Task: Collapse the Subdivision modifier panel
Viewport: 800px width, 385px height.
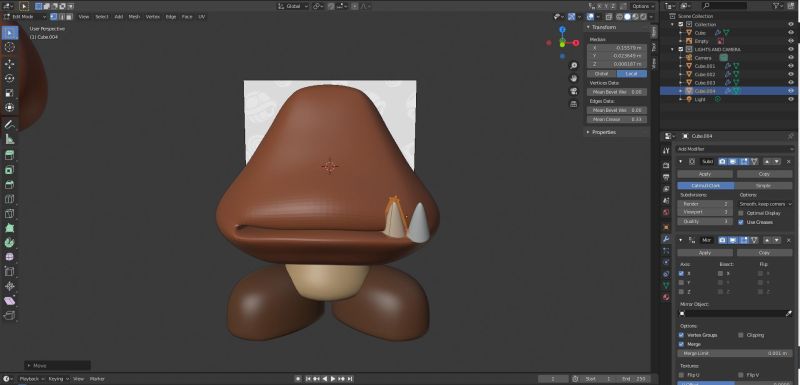Action: click(681, 162)
